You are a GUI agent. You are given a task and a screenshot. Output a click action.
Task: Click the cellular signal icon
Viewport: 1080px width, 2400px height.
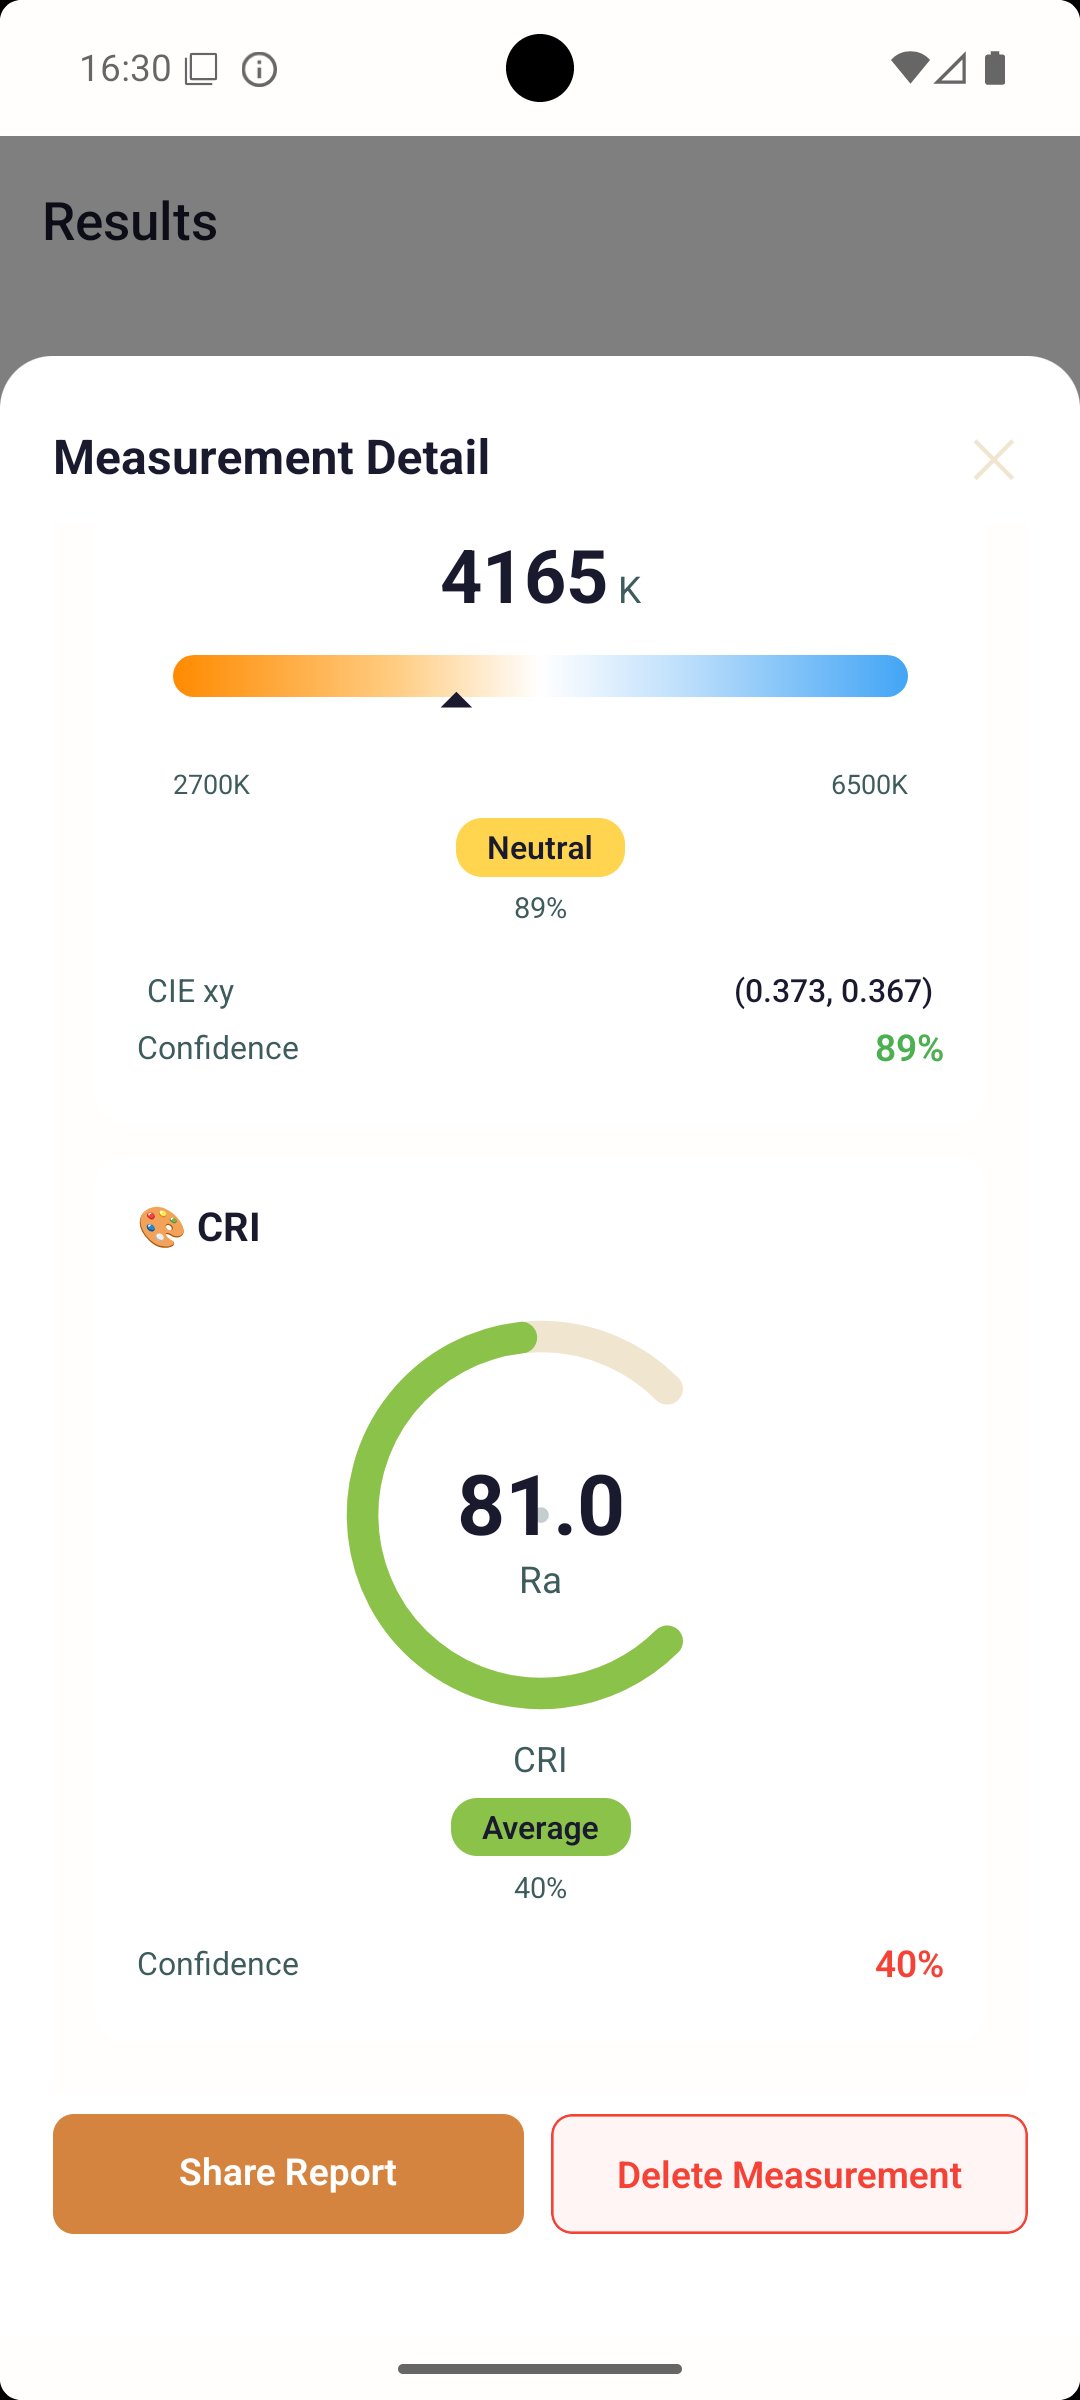click(950, 68)
